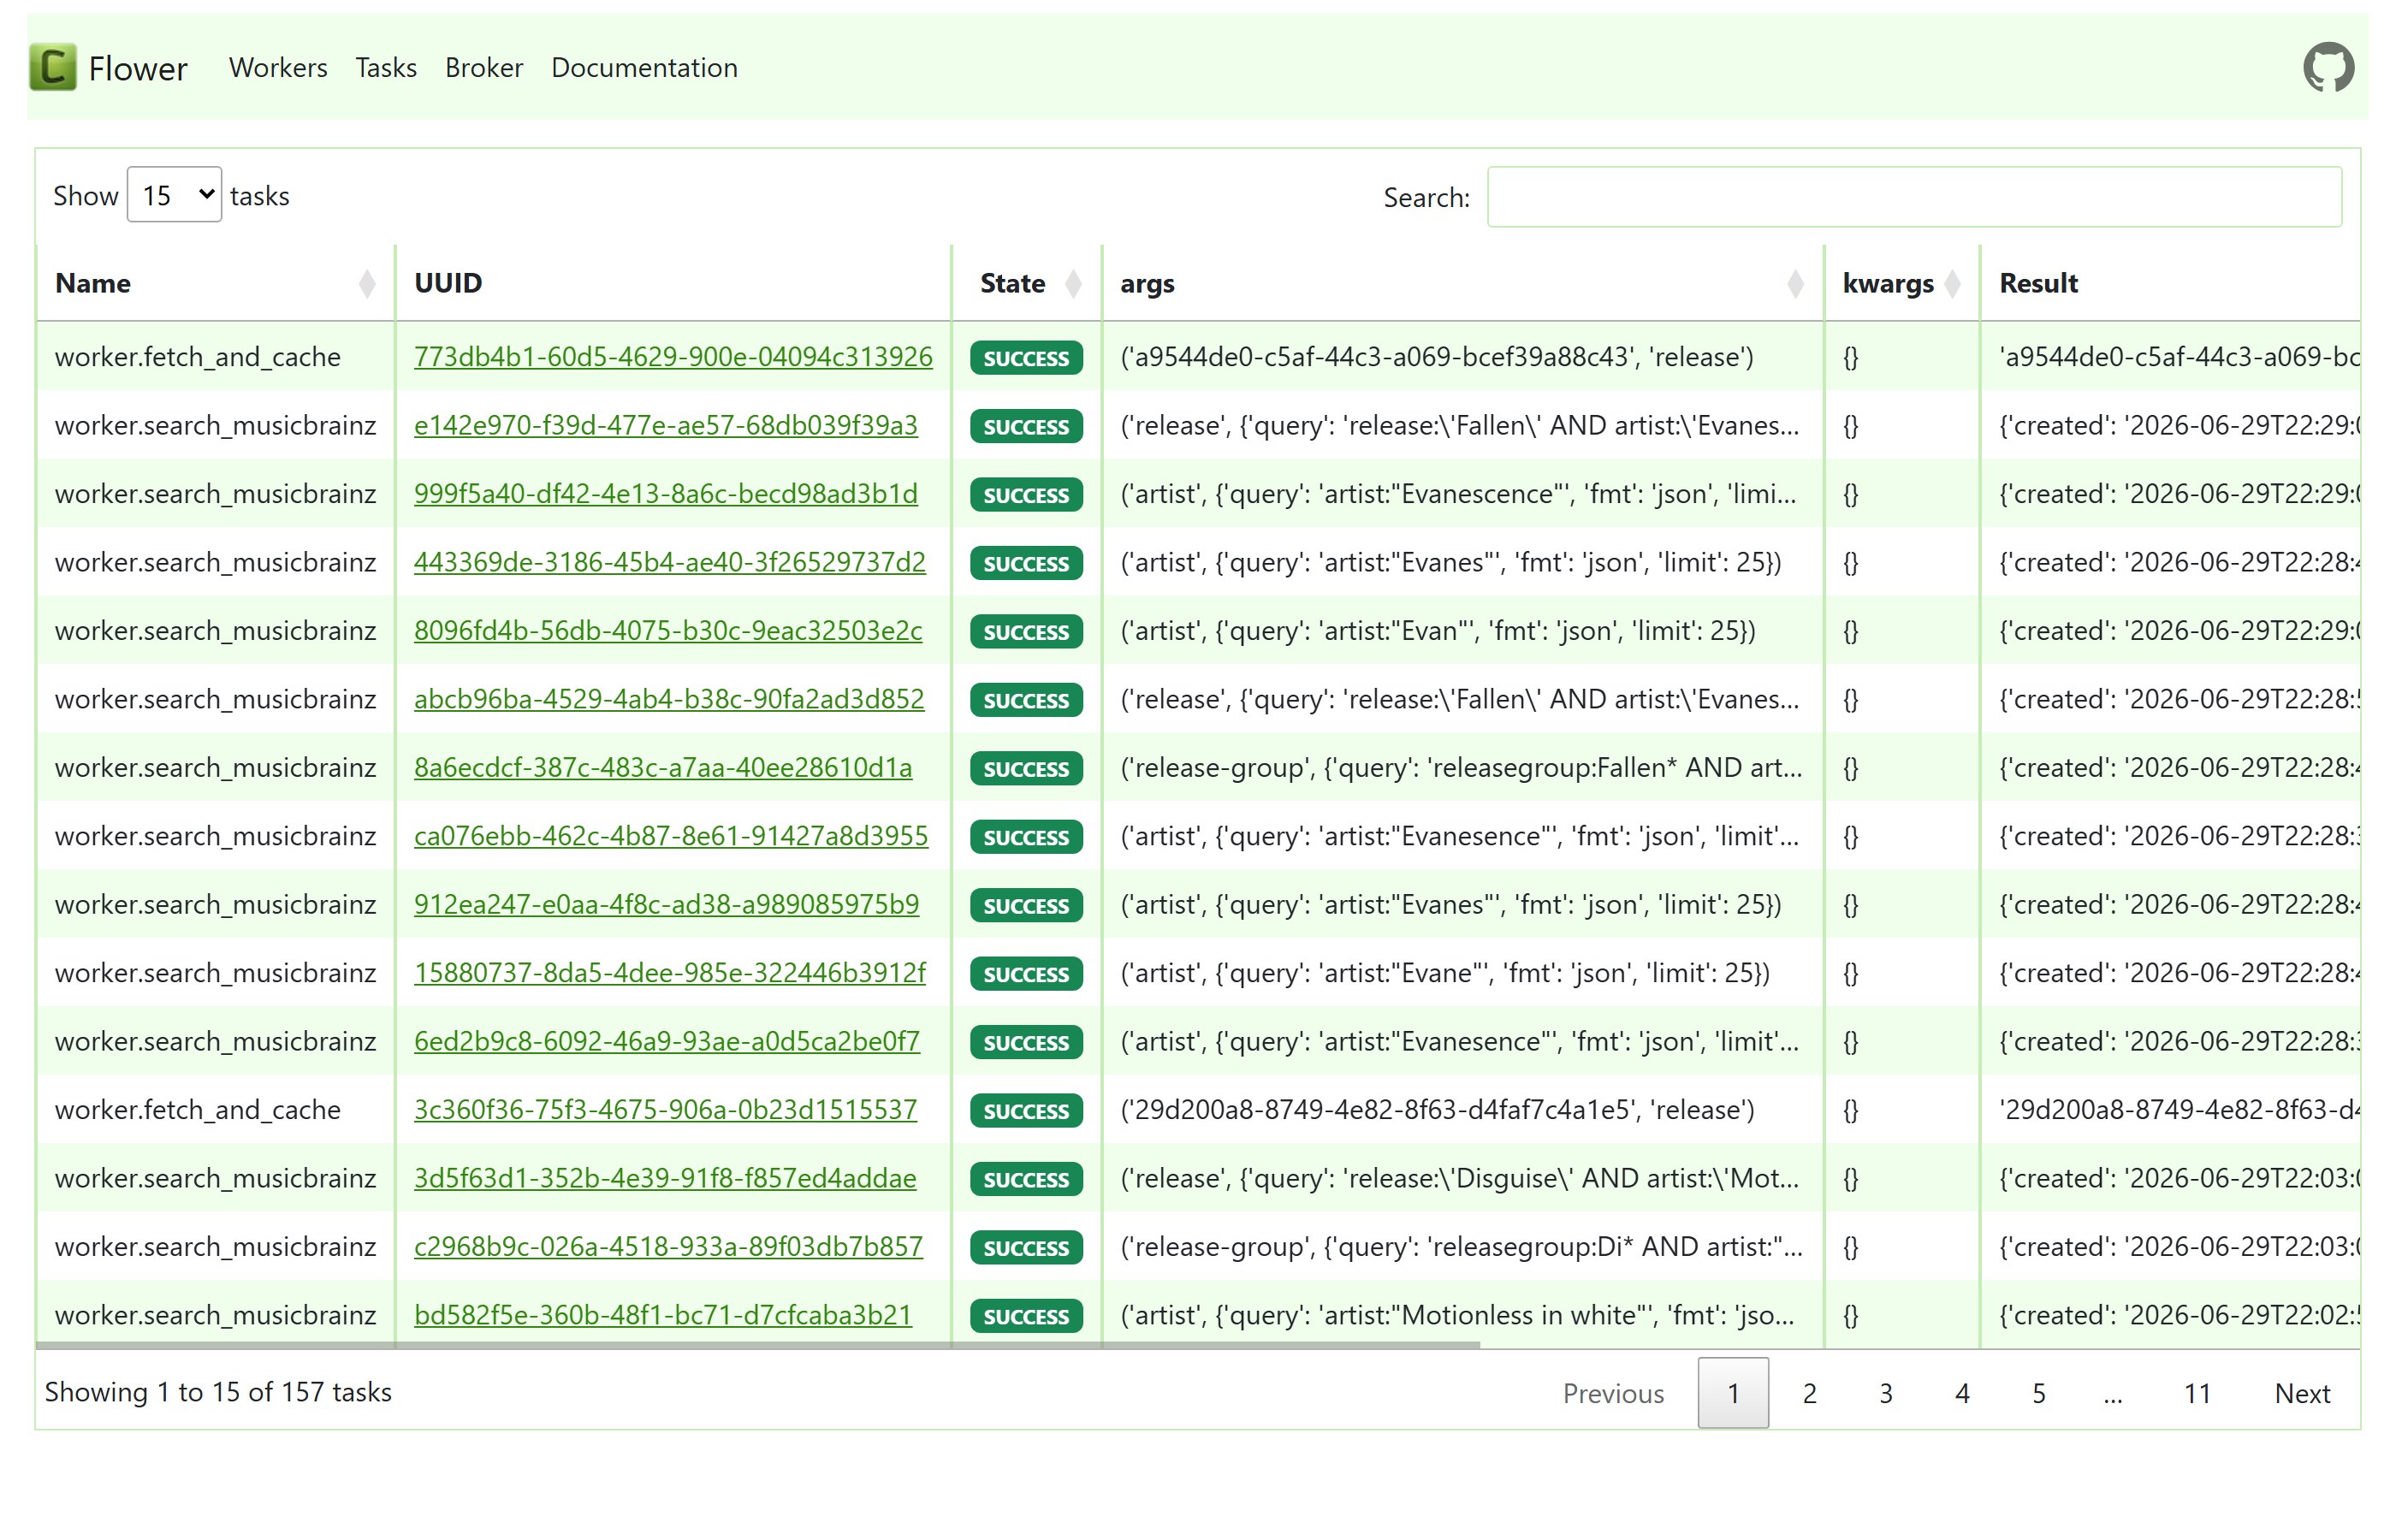Open task abcb96ba-4529-4ab4-b38c-90fa2ad3d852
Viewport: 2396px width, 1540px height.
pos(669,699)
